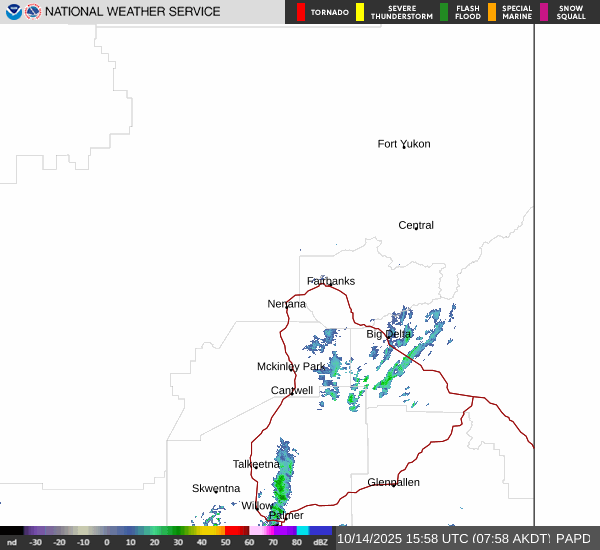Click the magenta Snow Squall legend square

click(544, 12)
